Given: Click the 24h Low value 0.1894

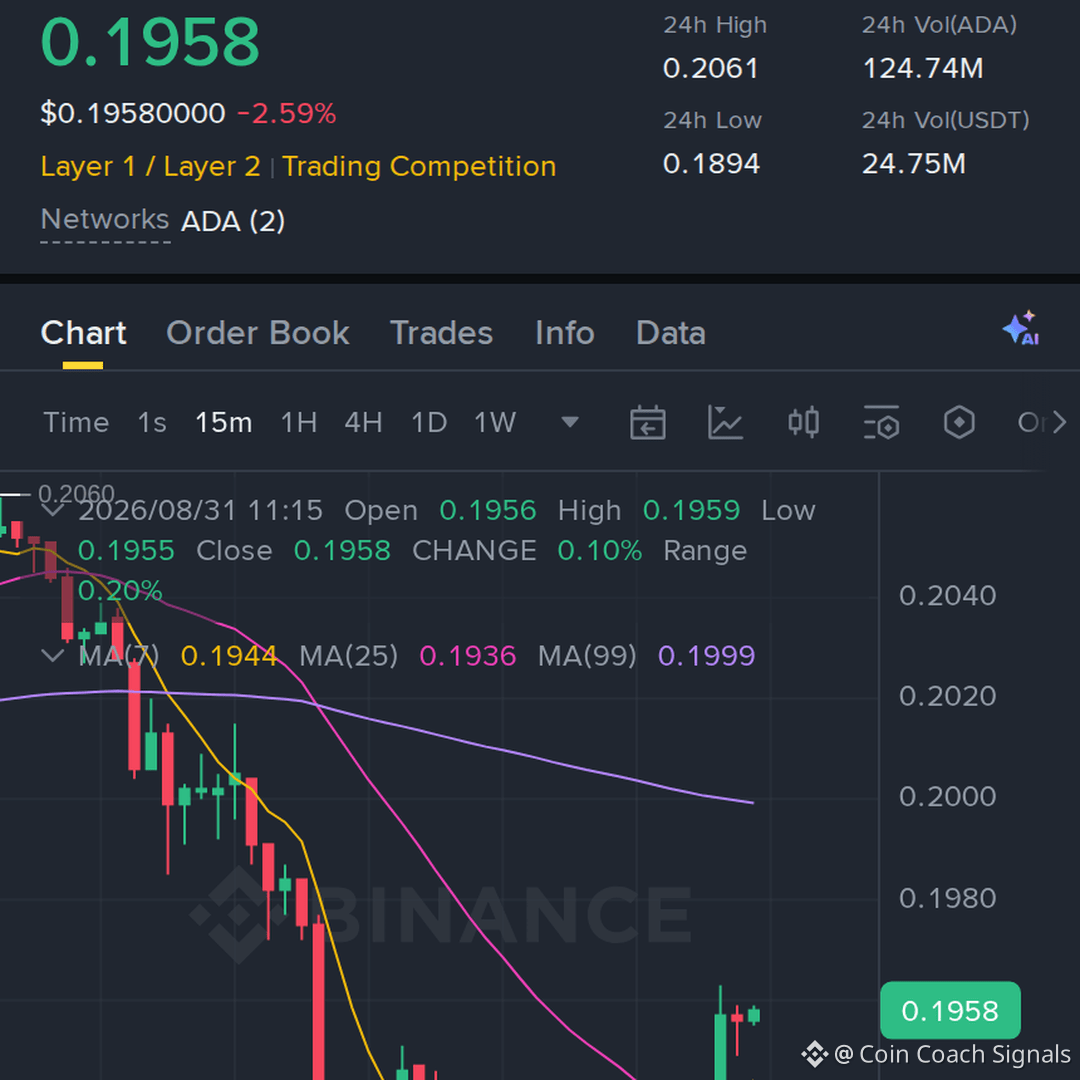Looking at the screenshot, I should [711, 164].
